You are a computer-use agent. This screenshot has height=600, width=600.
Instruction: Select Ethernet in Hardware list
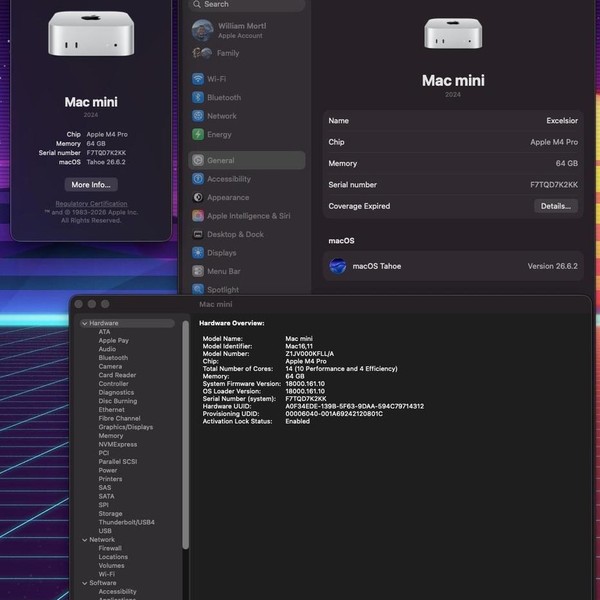coord(111,410)
